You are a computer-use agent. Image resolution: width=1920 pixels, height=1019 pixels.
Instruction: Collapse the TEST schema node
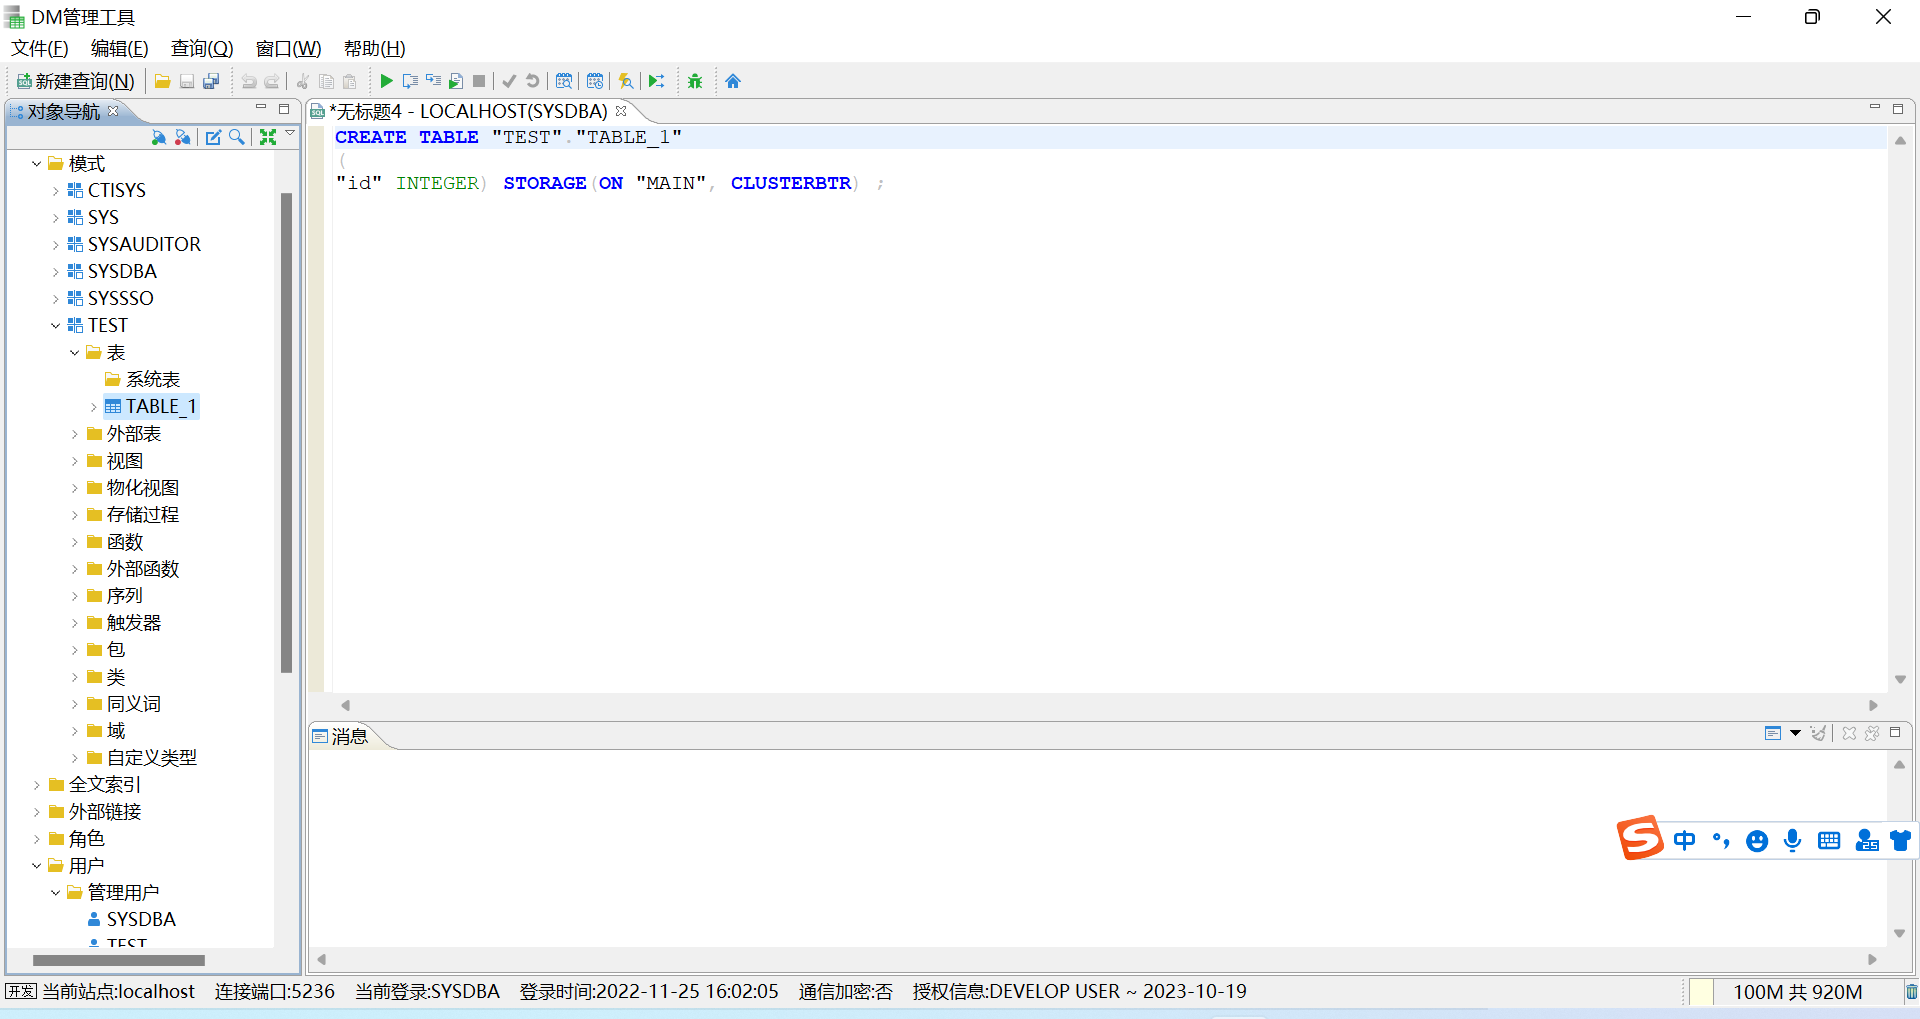click(55, 326)
